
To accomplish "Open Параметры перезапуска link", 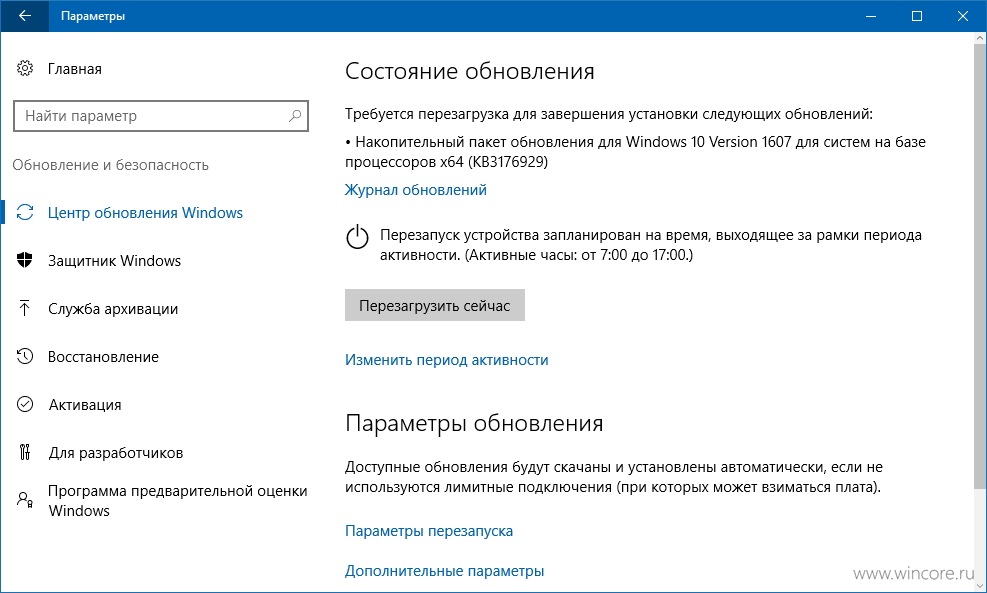I will (429, 531).
